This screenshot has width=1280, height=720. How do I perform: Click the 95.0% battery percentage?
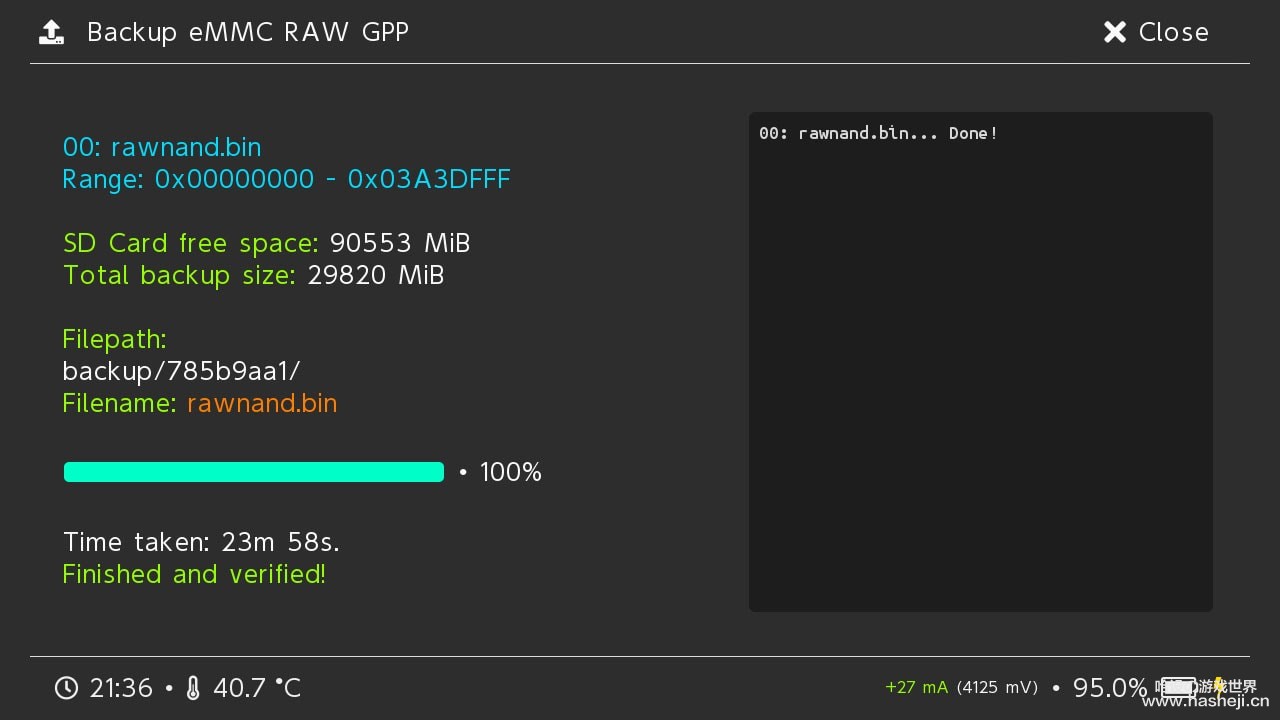pyautogui.click(x=1110, y=688)
